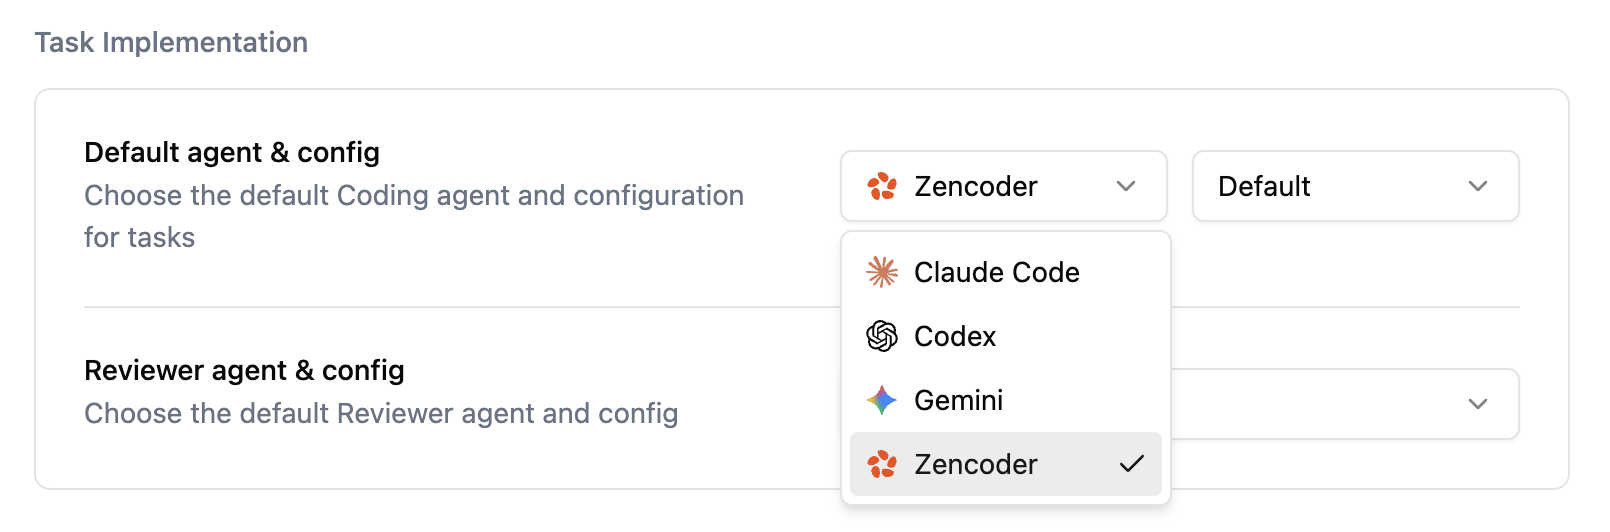
Task: Click the Claude Code starburst icon
Action: (x=882, y=272)
